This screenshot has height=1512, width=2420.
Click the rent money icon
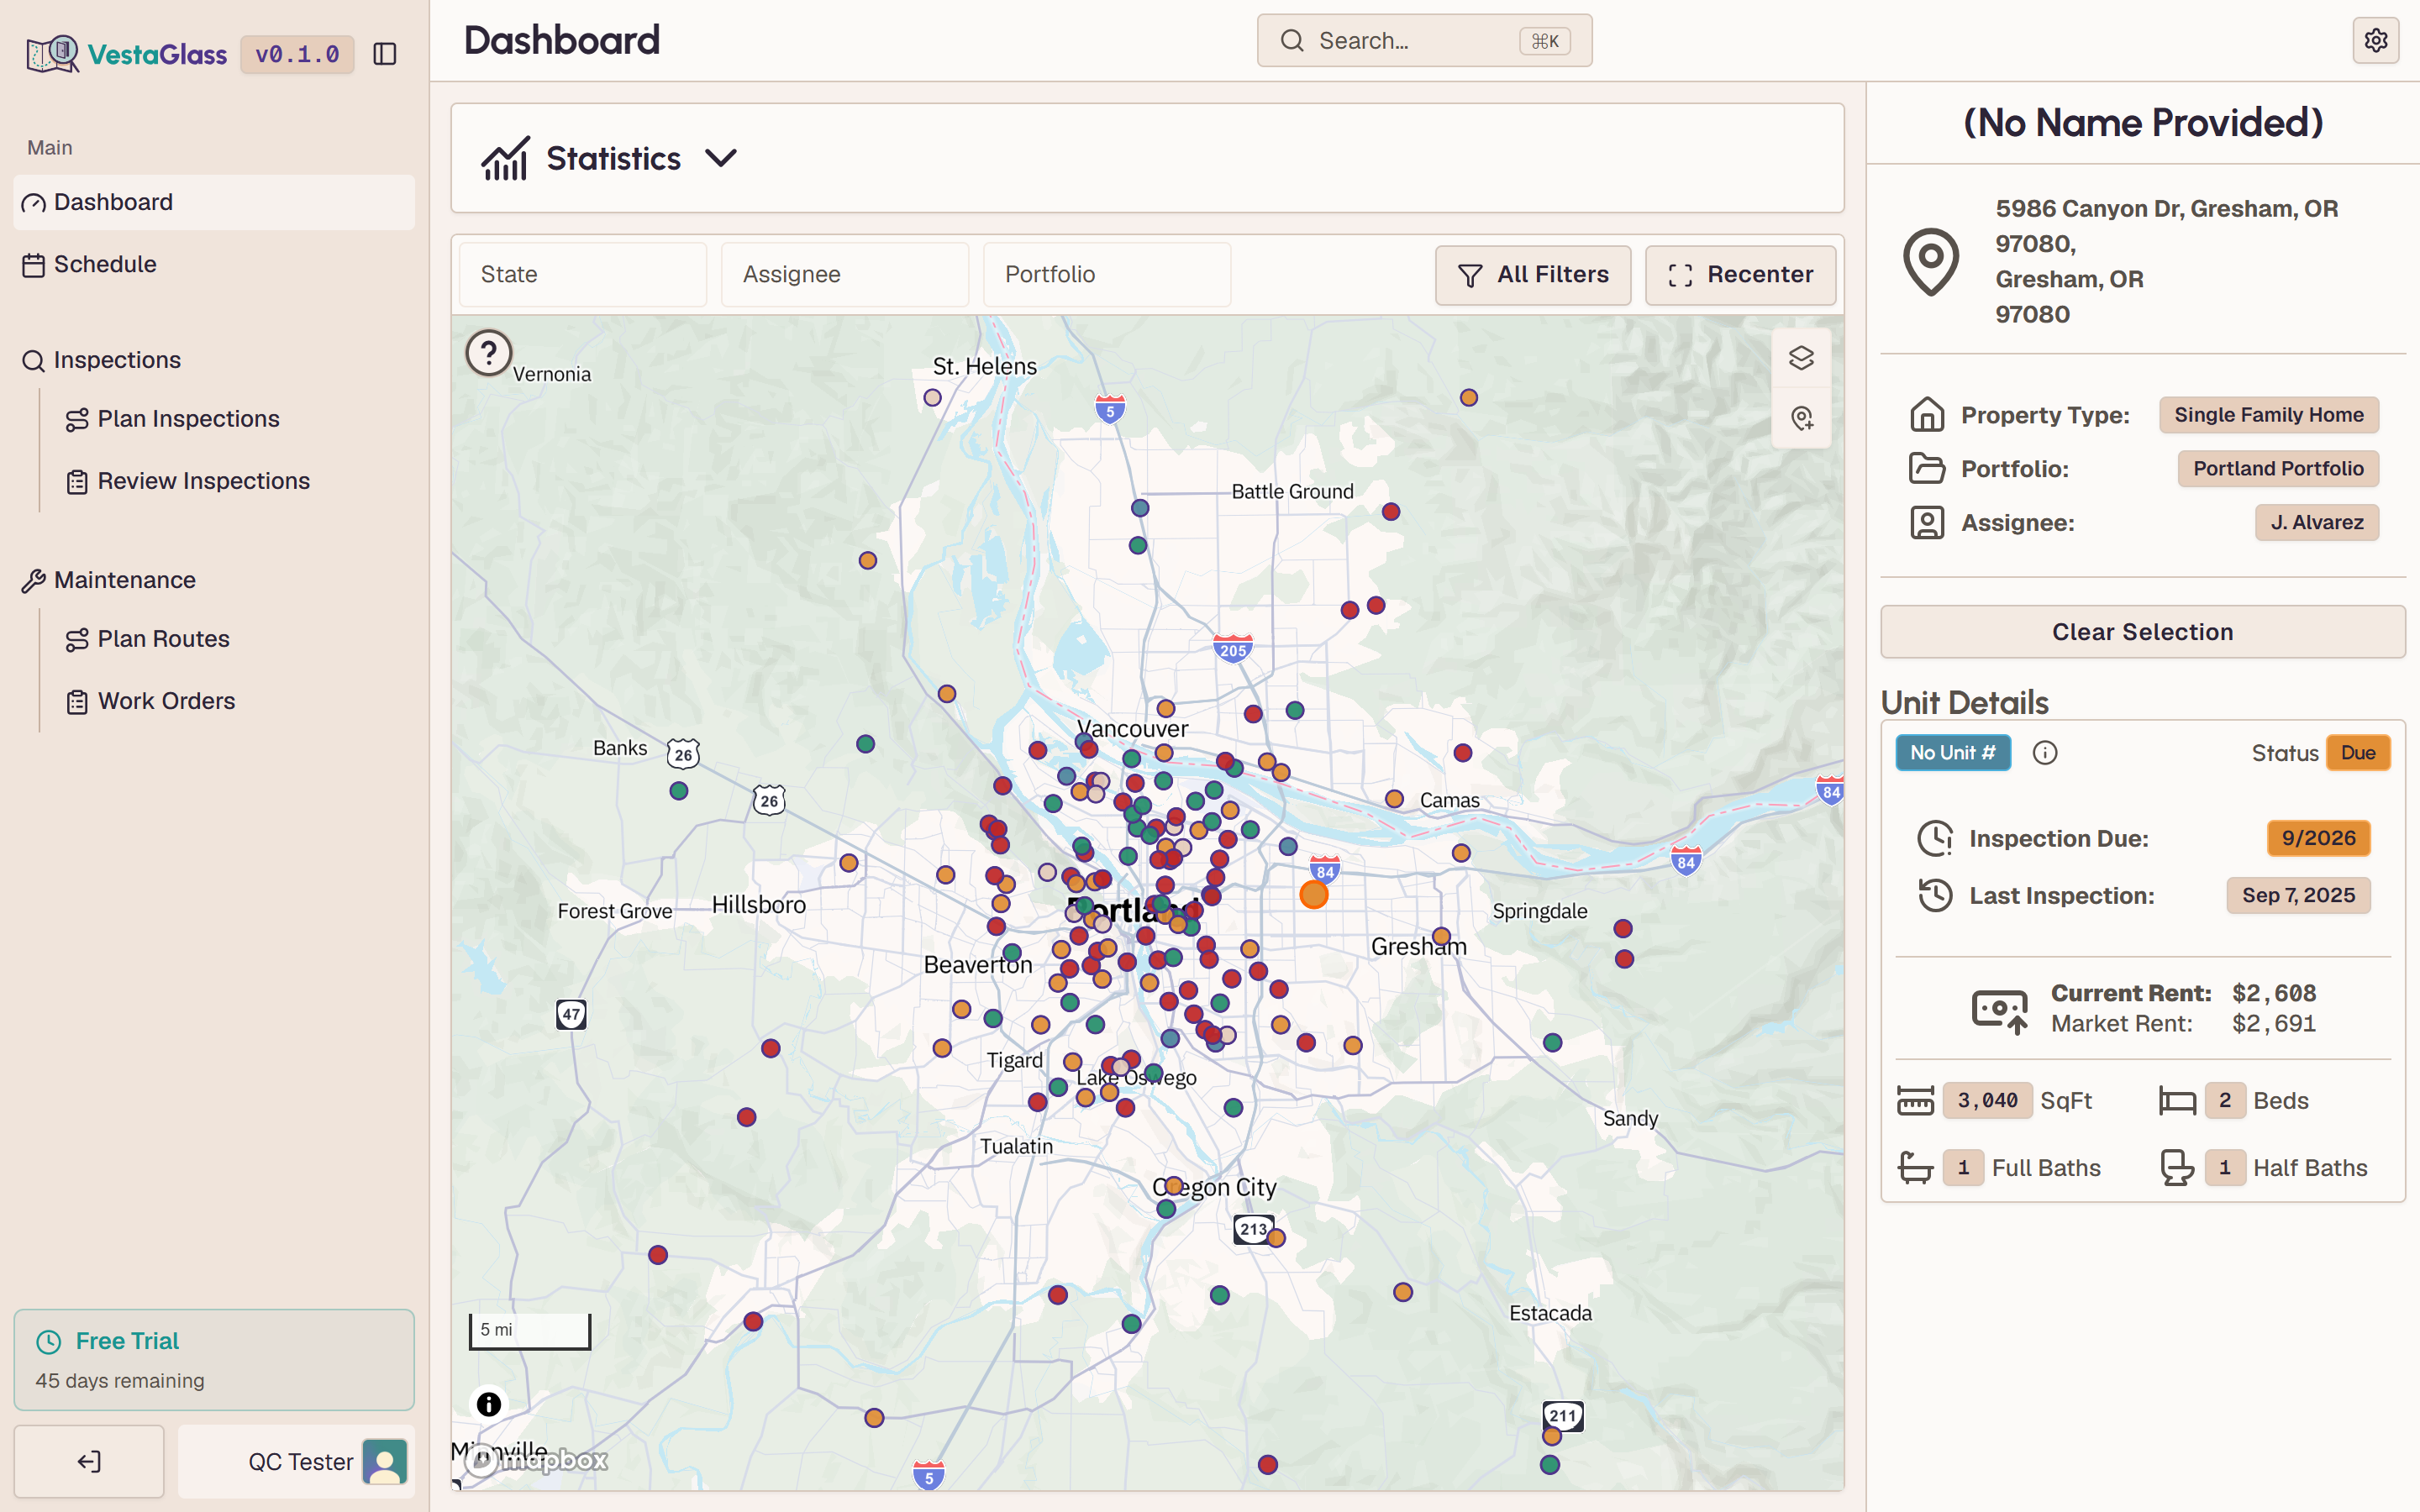1999,1010
